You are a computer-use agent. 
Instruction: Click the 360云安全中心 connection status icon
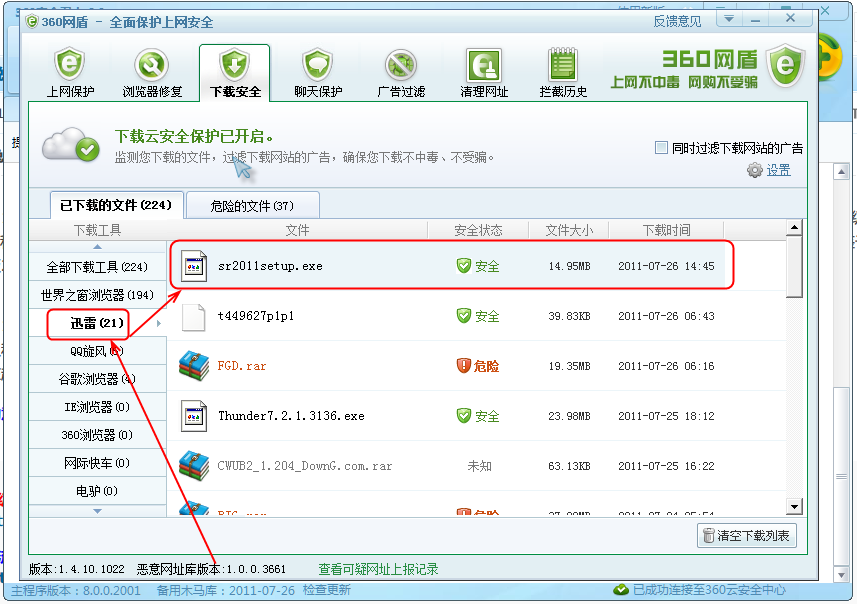tap(620, 590)
